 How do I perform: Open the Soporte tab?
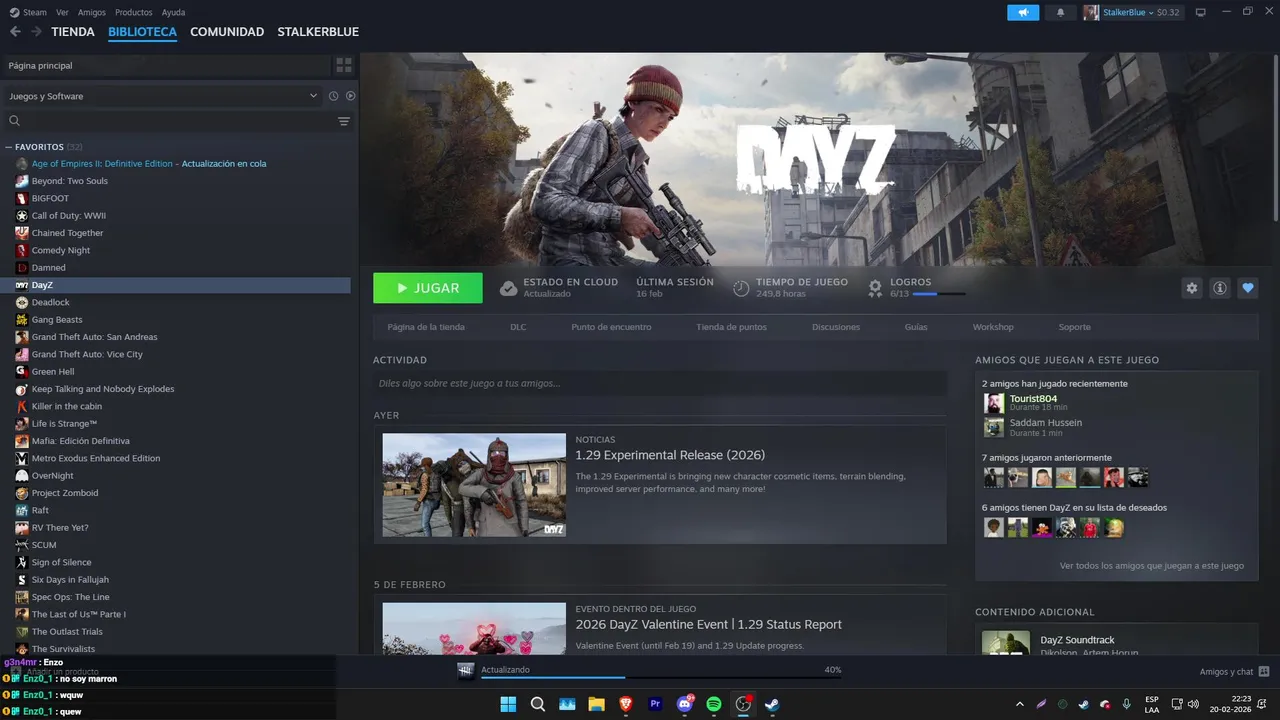[x=1075, y=327]
